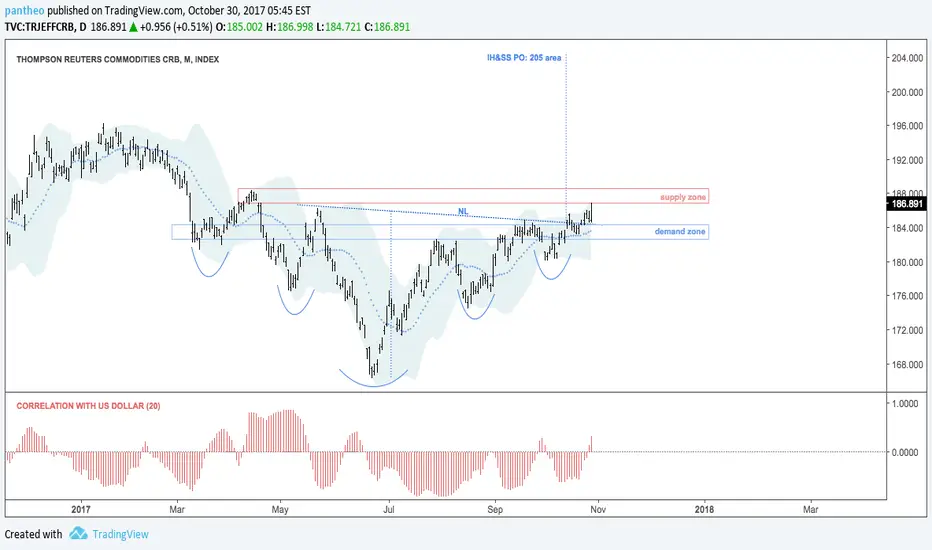Click the low value L:184.721
Viewport: 932px width, 550px height.
(x=338, y=27)
